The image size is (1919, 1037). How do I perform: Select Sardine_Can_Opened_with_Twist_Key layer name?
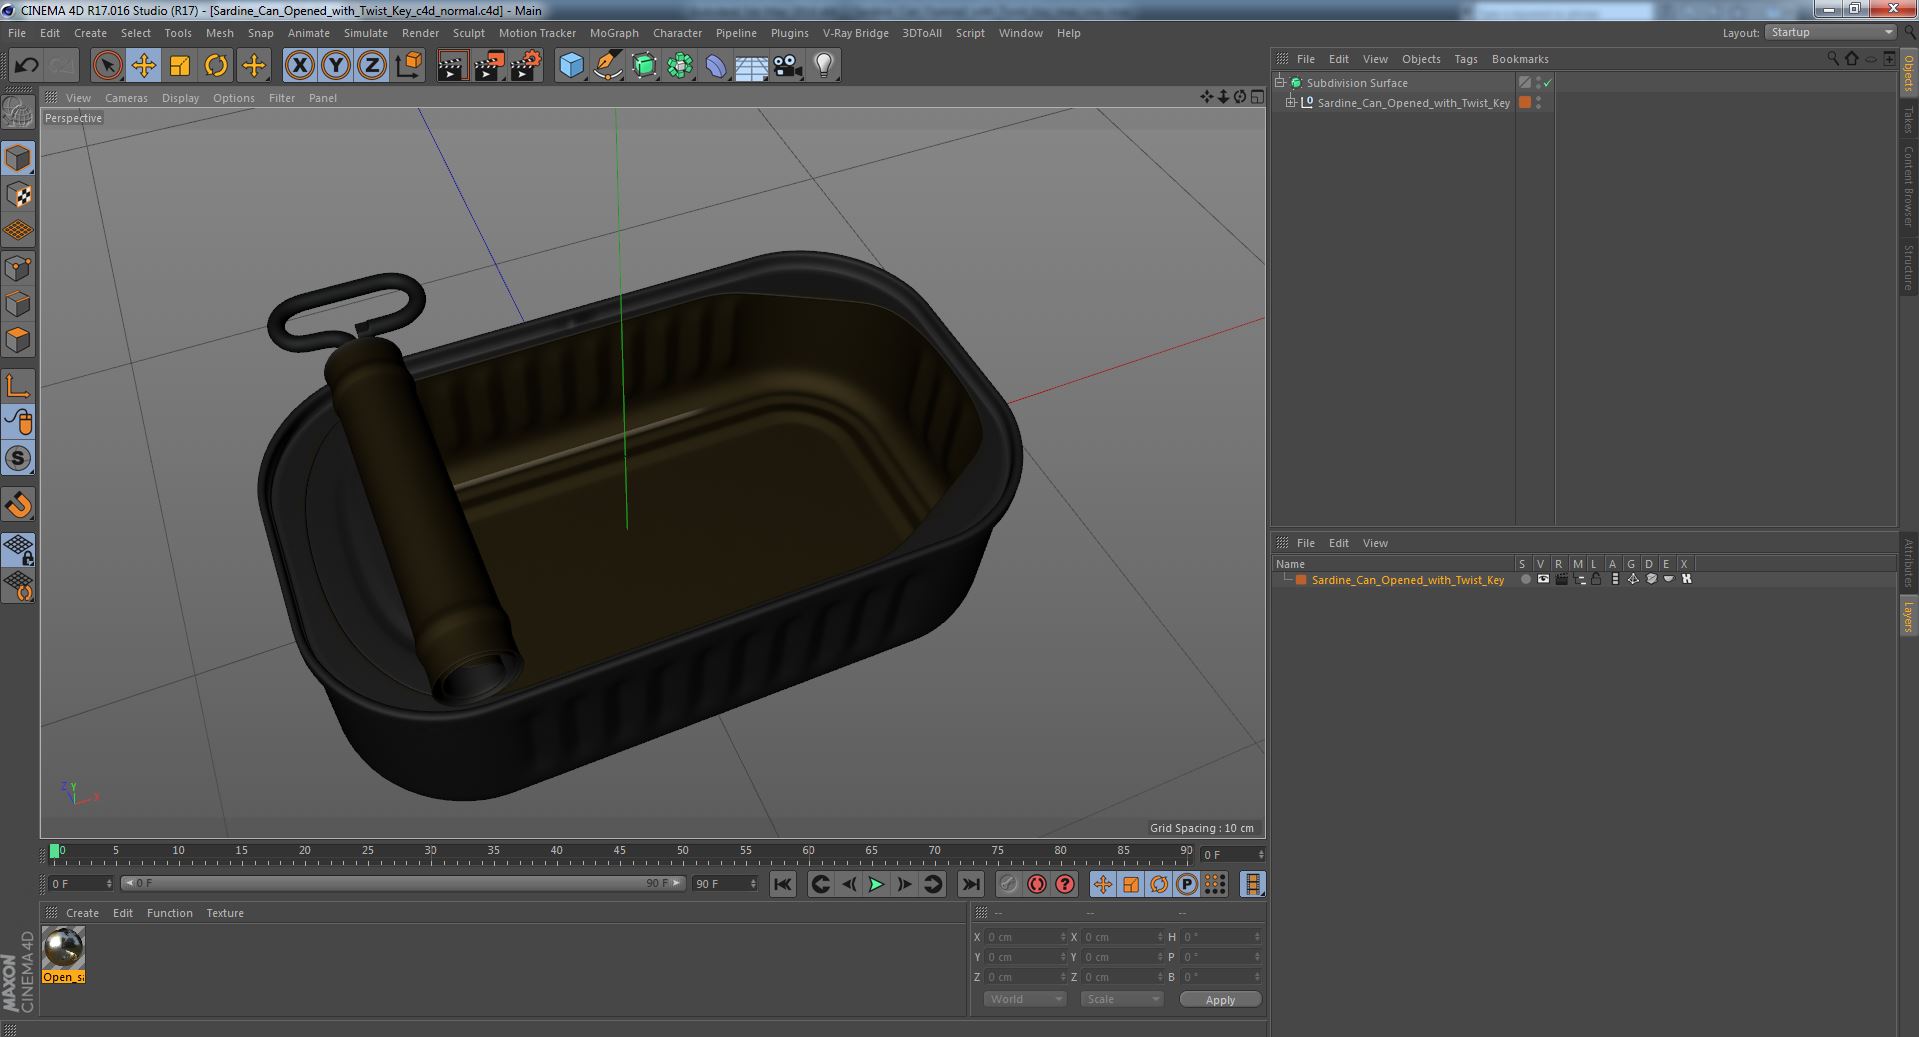(1407, 580)
